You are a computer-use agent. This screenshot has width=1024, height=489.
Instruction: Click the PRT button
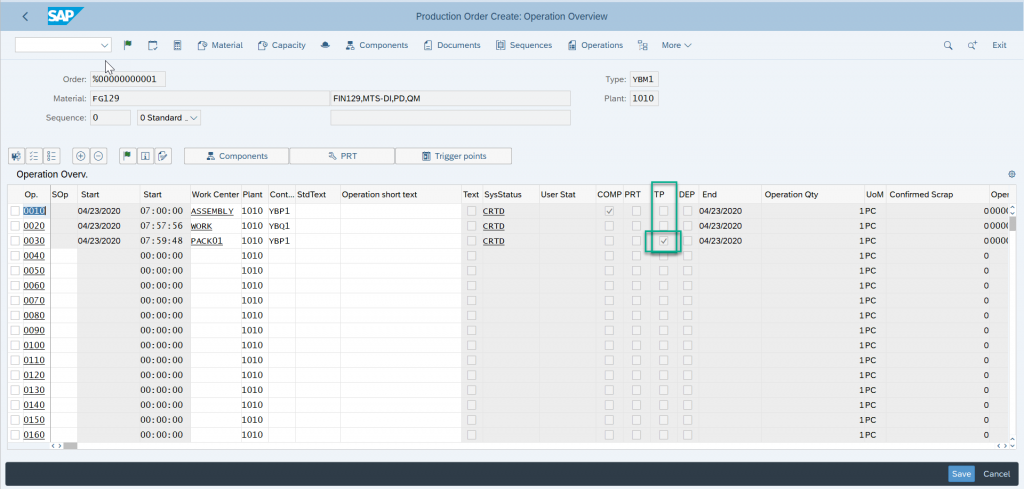(342, 156)
